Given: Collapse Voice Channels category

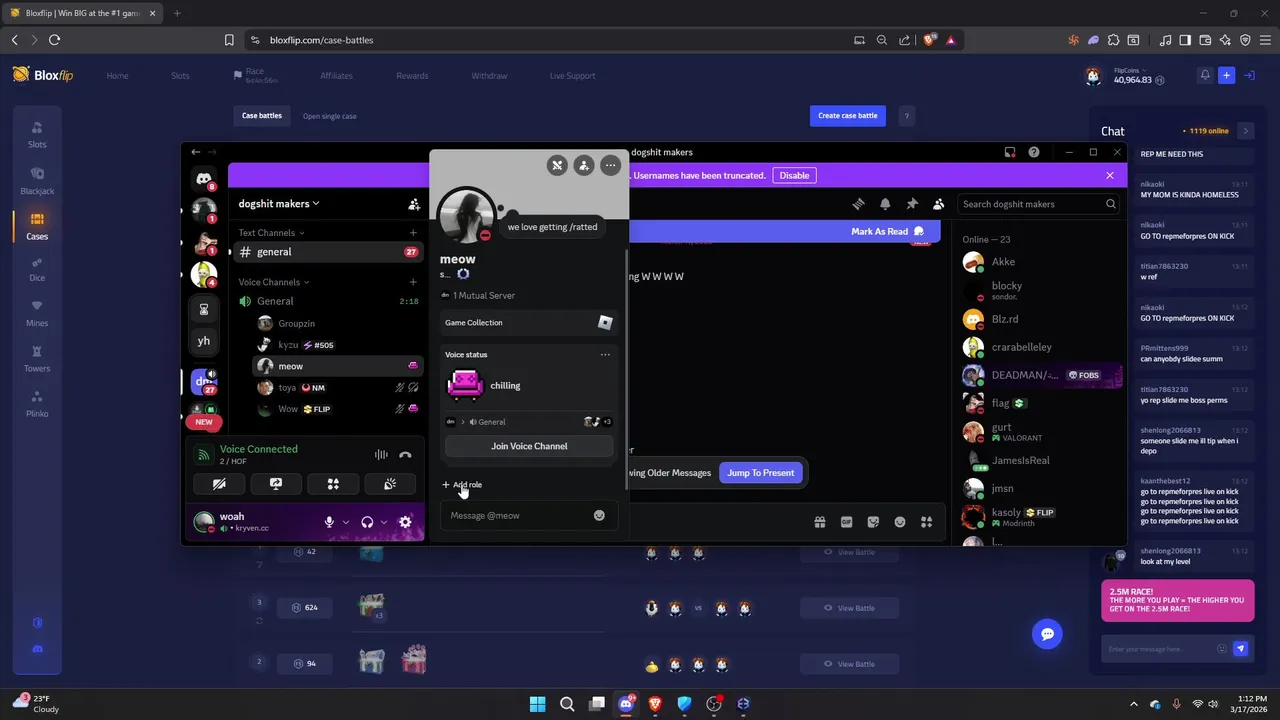Looking at the screenshot, I should [274, 282].
